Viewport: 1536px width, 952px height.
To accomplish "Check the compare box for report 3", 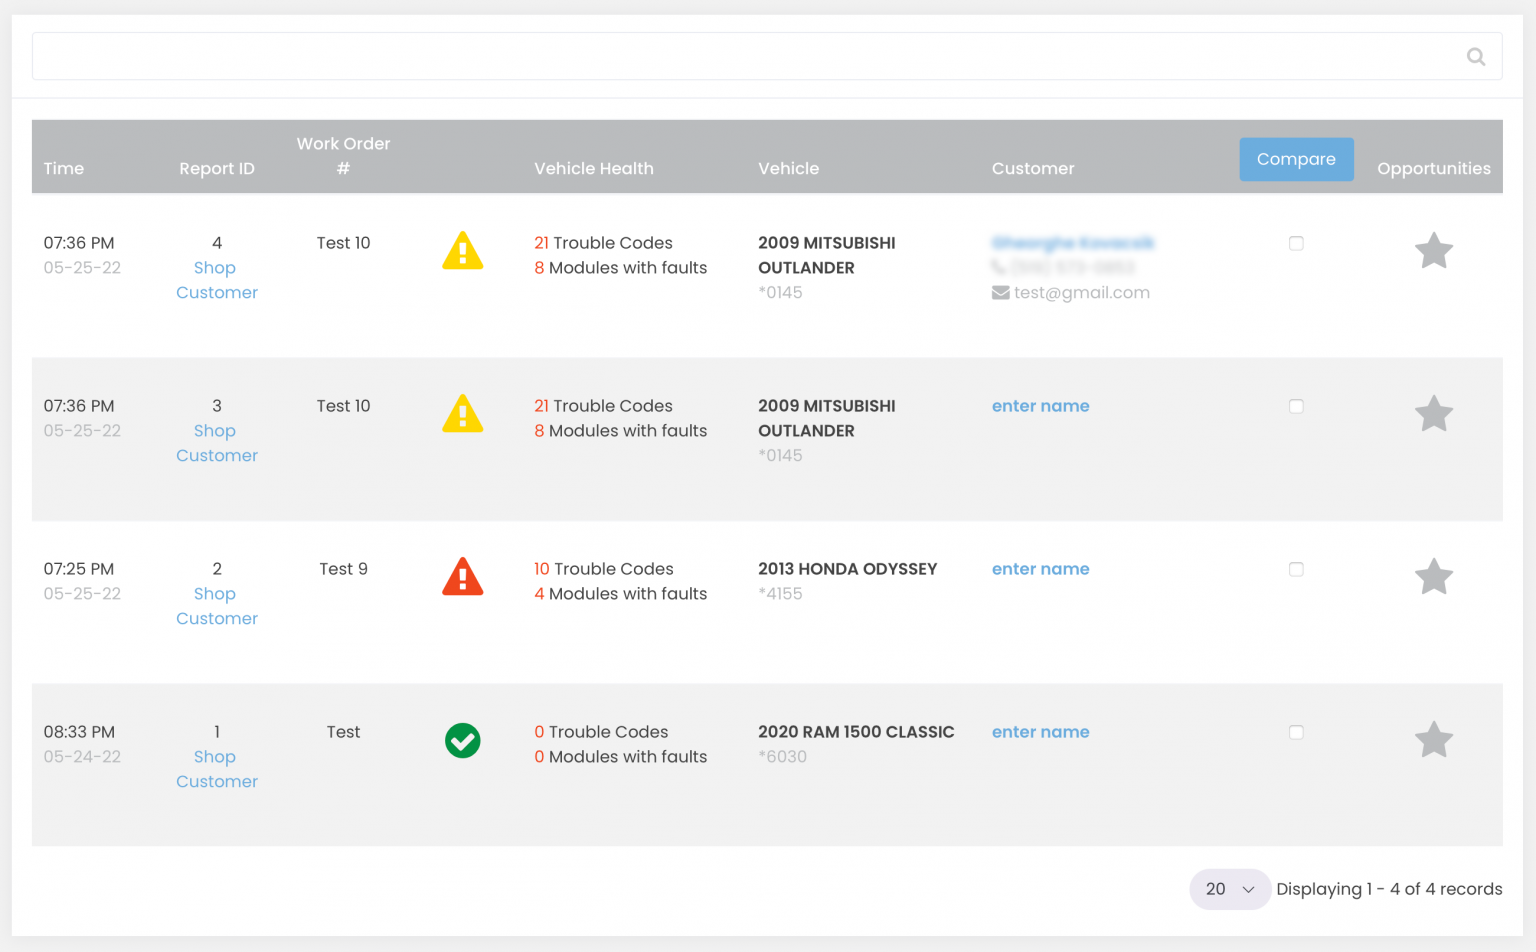I will click(1296, 406).
